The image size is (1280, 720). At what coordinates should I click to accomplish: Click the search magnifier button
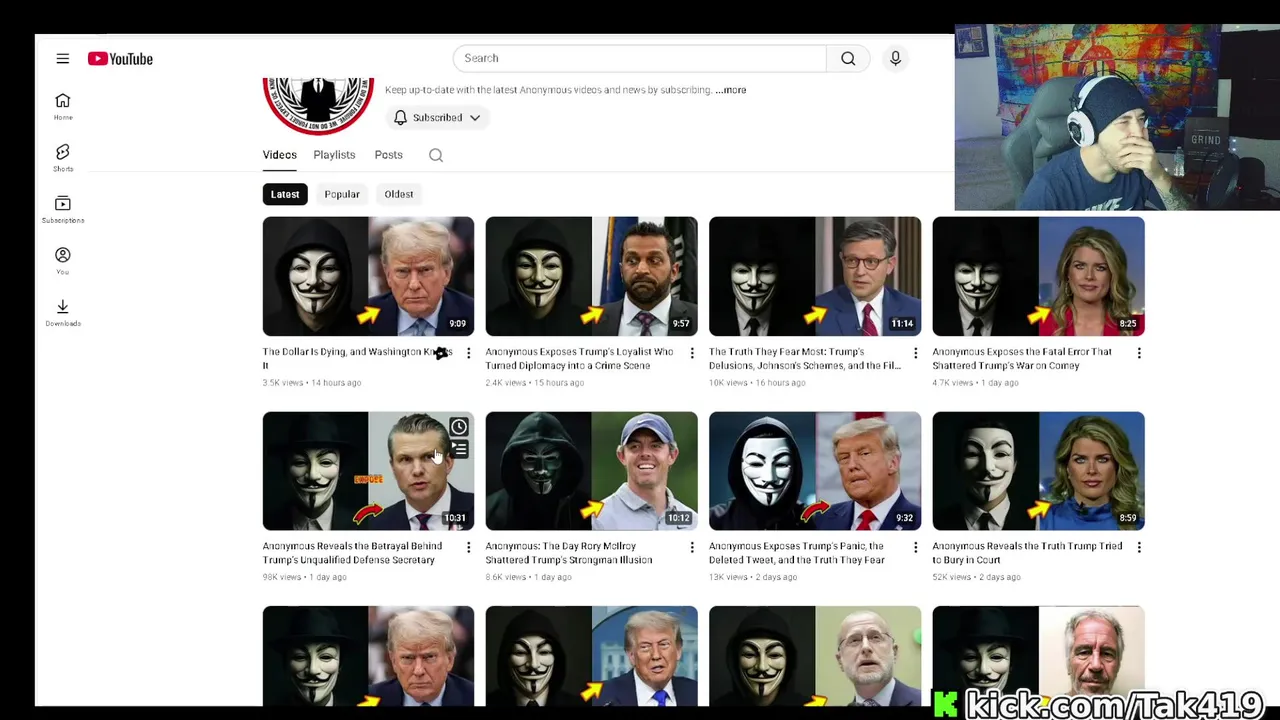848,58
